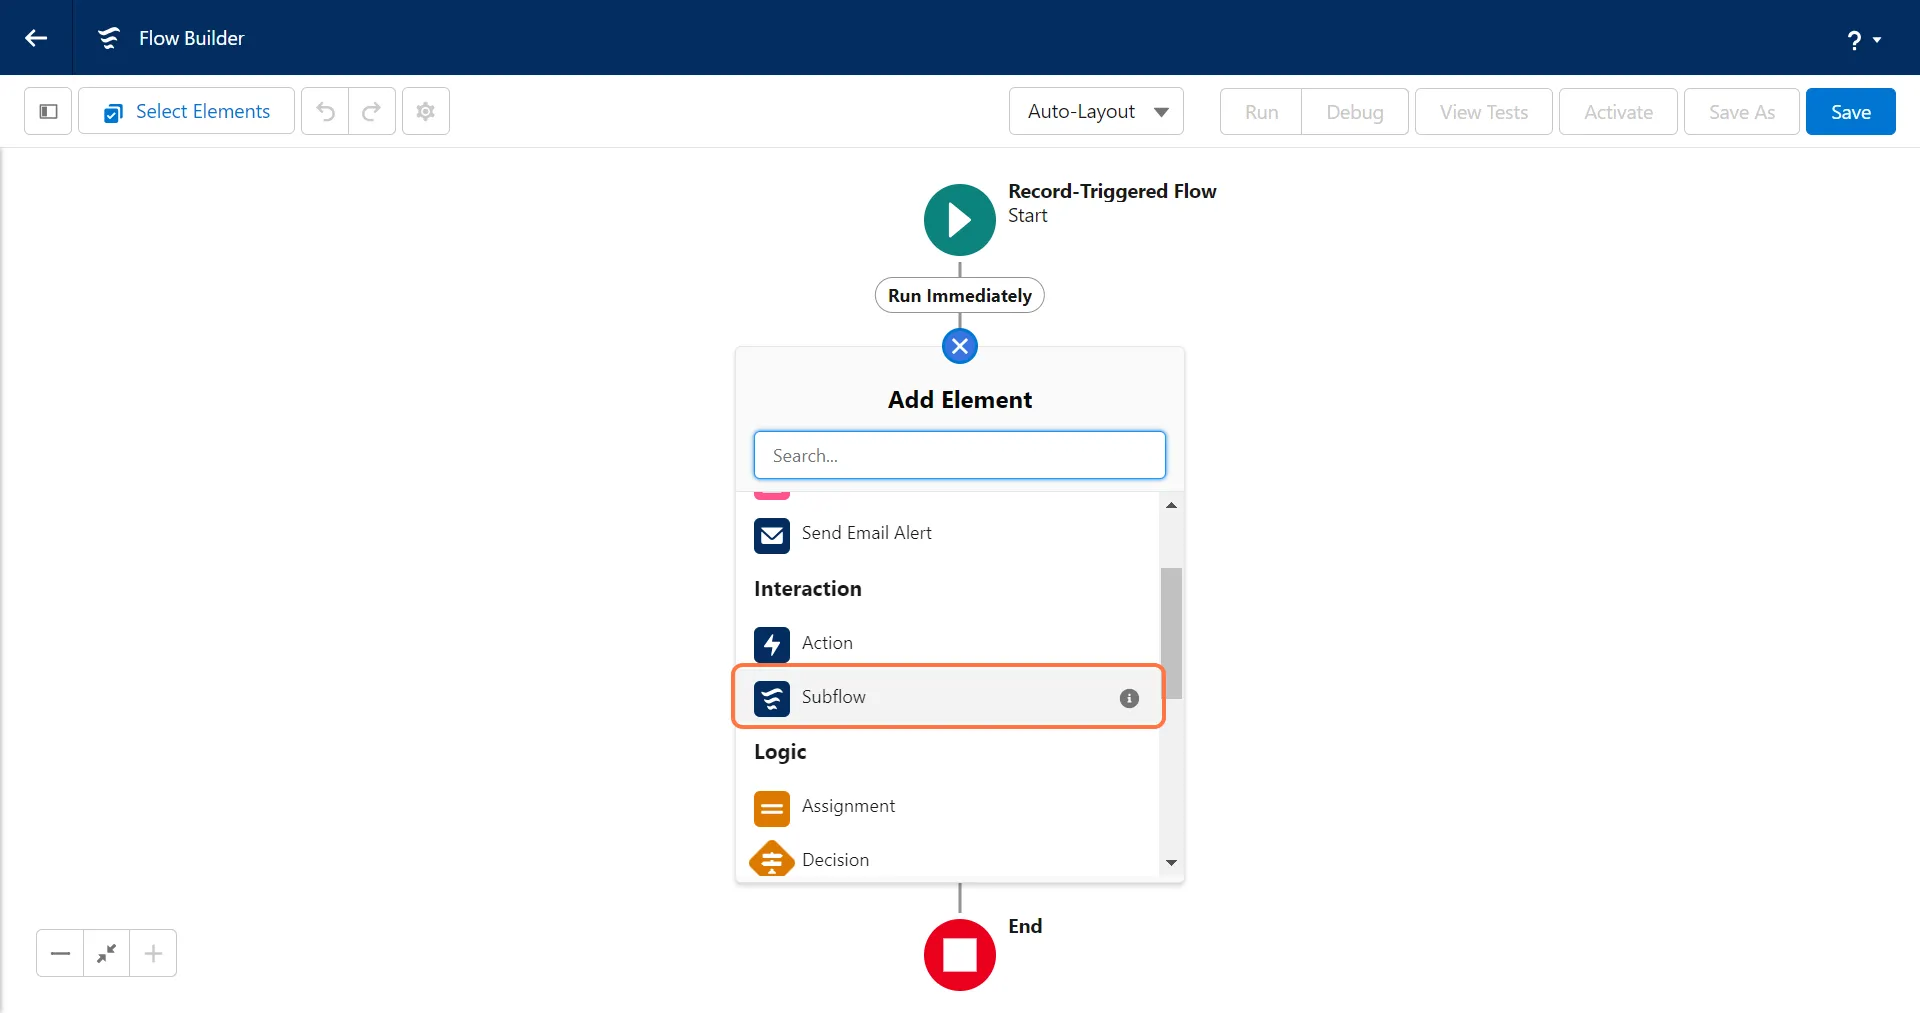Click the Add Element search field
The height and width of the screenshot is (1013, 1920).
click(x=959, y=455)
